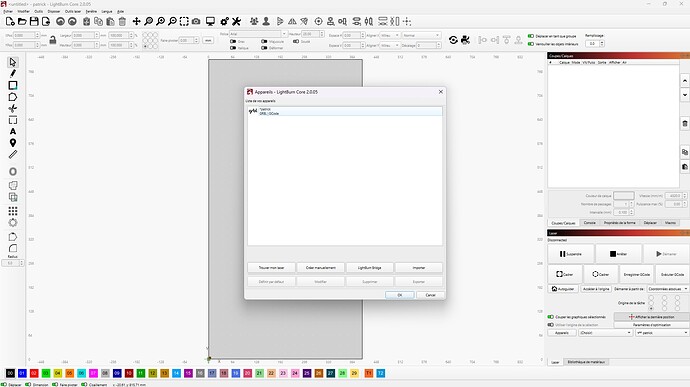Image resolution: width=690 pixels, height=387 pixels.
Task: Toggle the Déformer switch
Action: coord(264,48)
